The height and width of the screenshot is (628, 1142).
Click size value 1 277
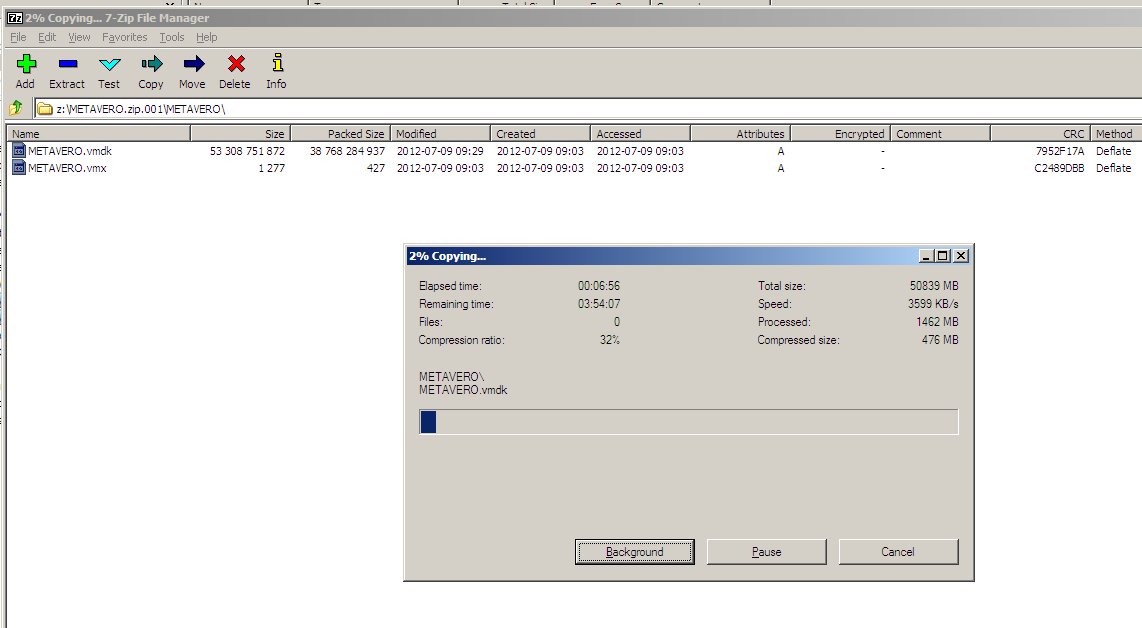click(x=271, y=168)
